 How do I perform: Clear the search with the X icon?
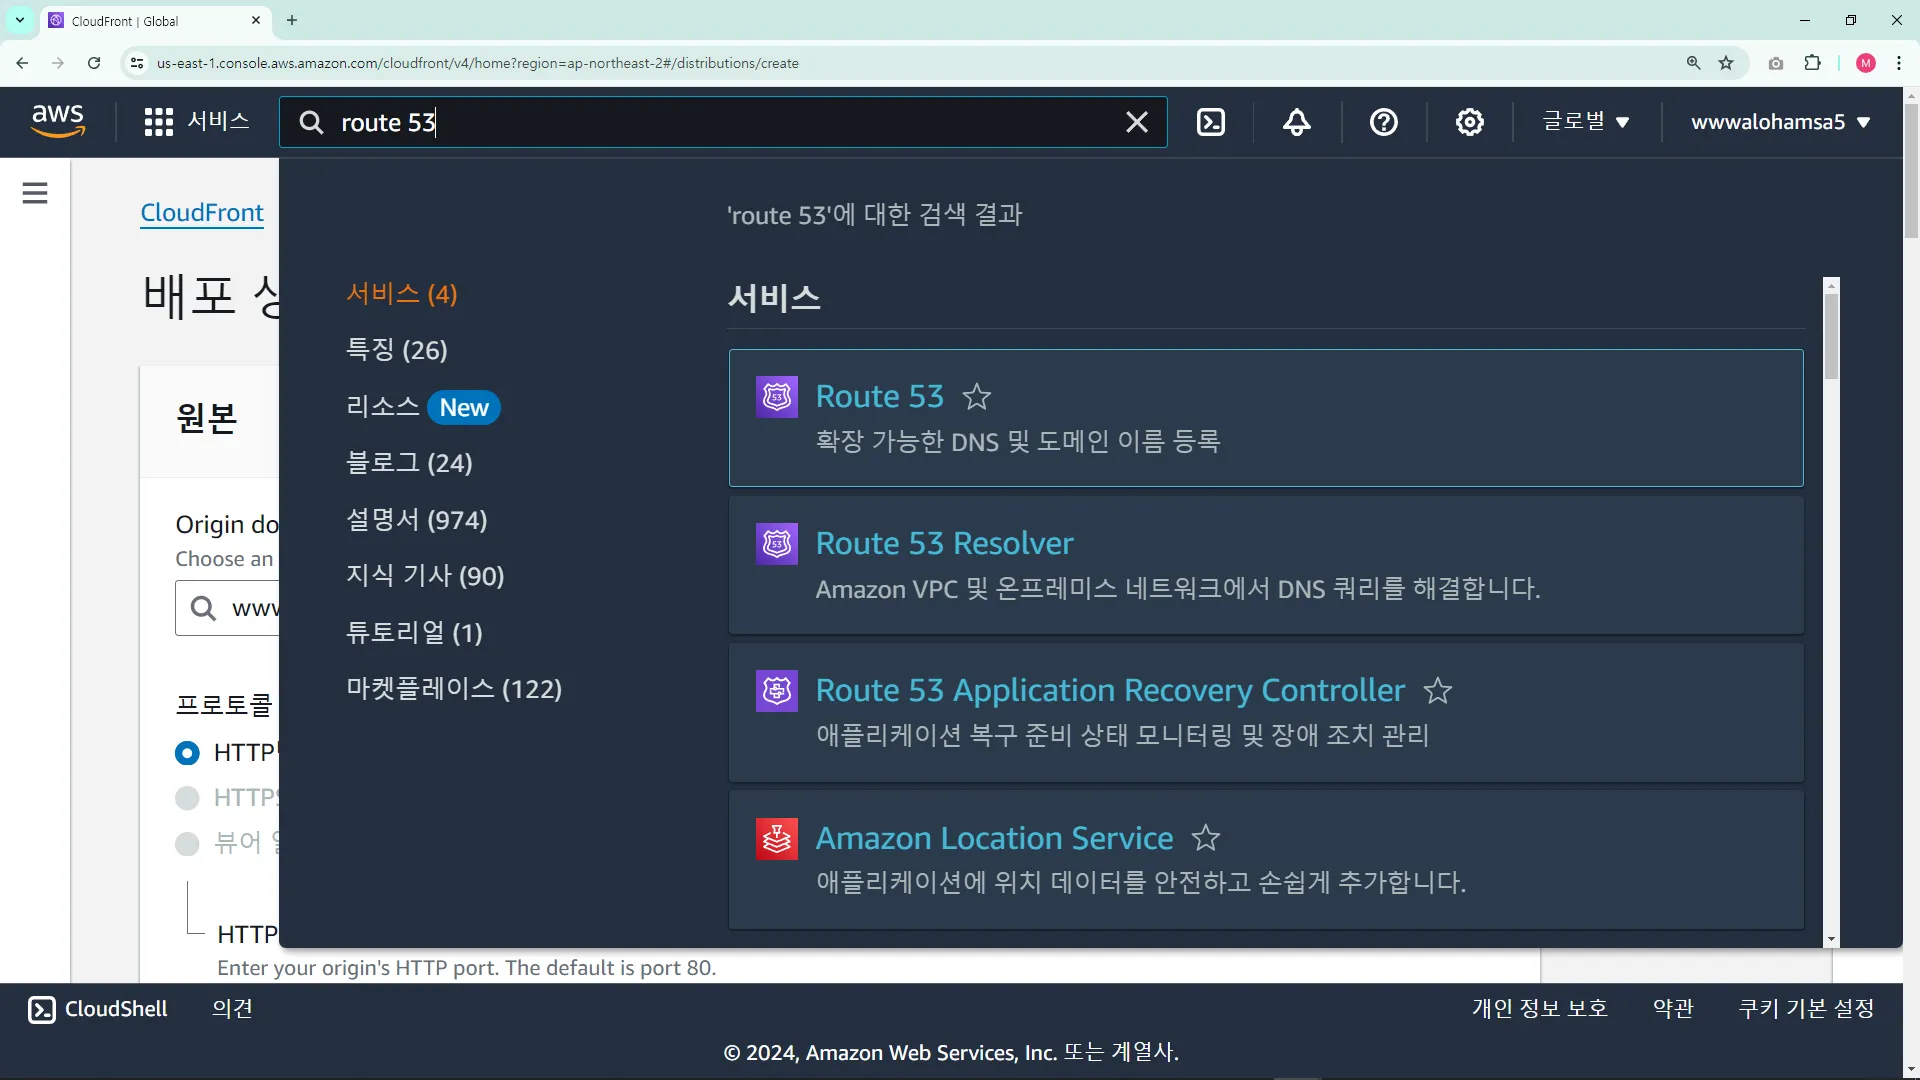(1137, 122)
